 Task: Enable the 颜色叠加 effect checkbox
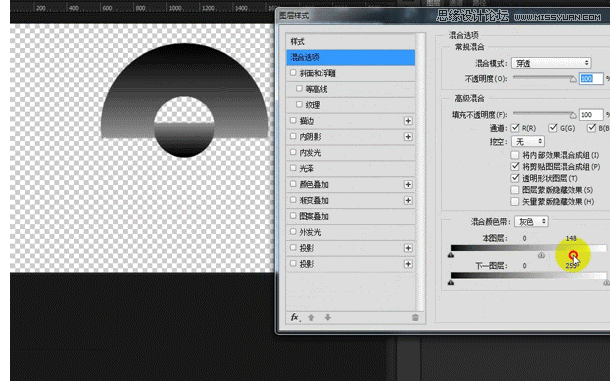(x=293, y=184)
